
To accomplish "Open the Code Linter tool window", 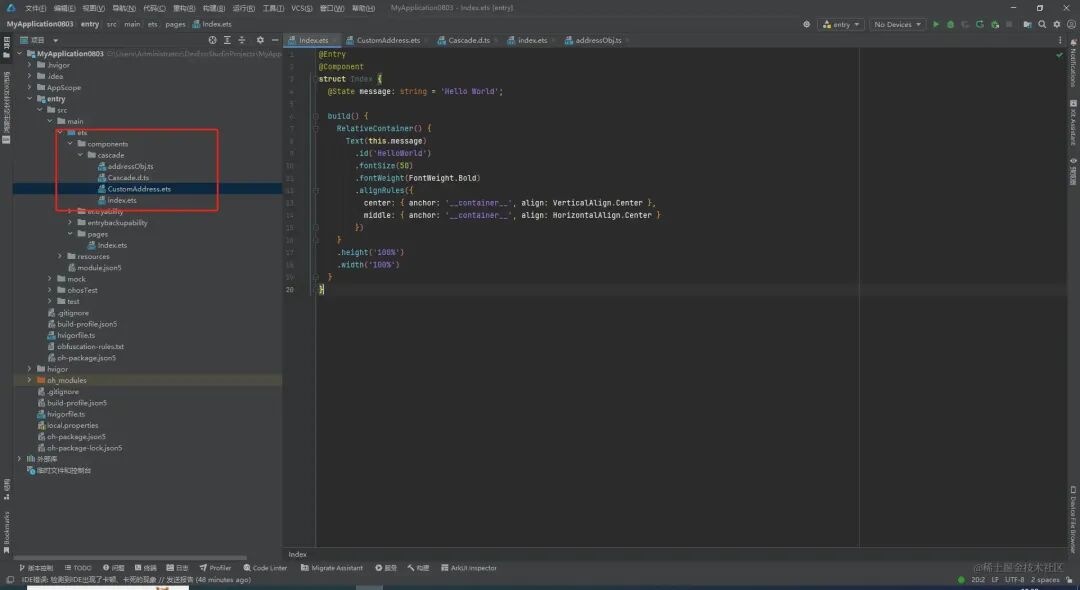I will (x=265, y=568).
